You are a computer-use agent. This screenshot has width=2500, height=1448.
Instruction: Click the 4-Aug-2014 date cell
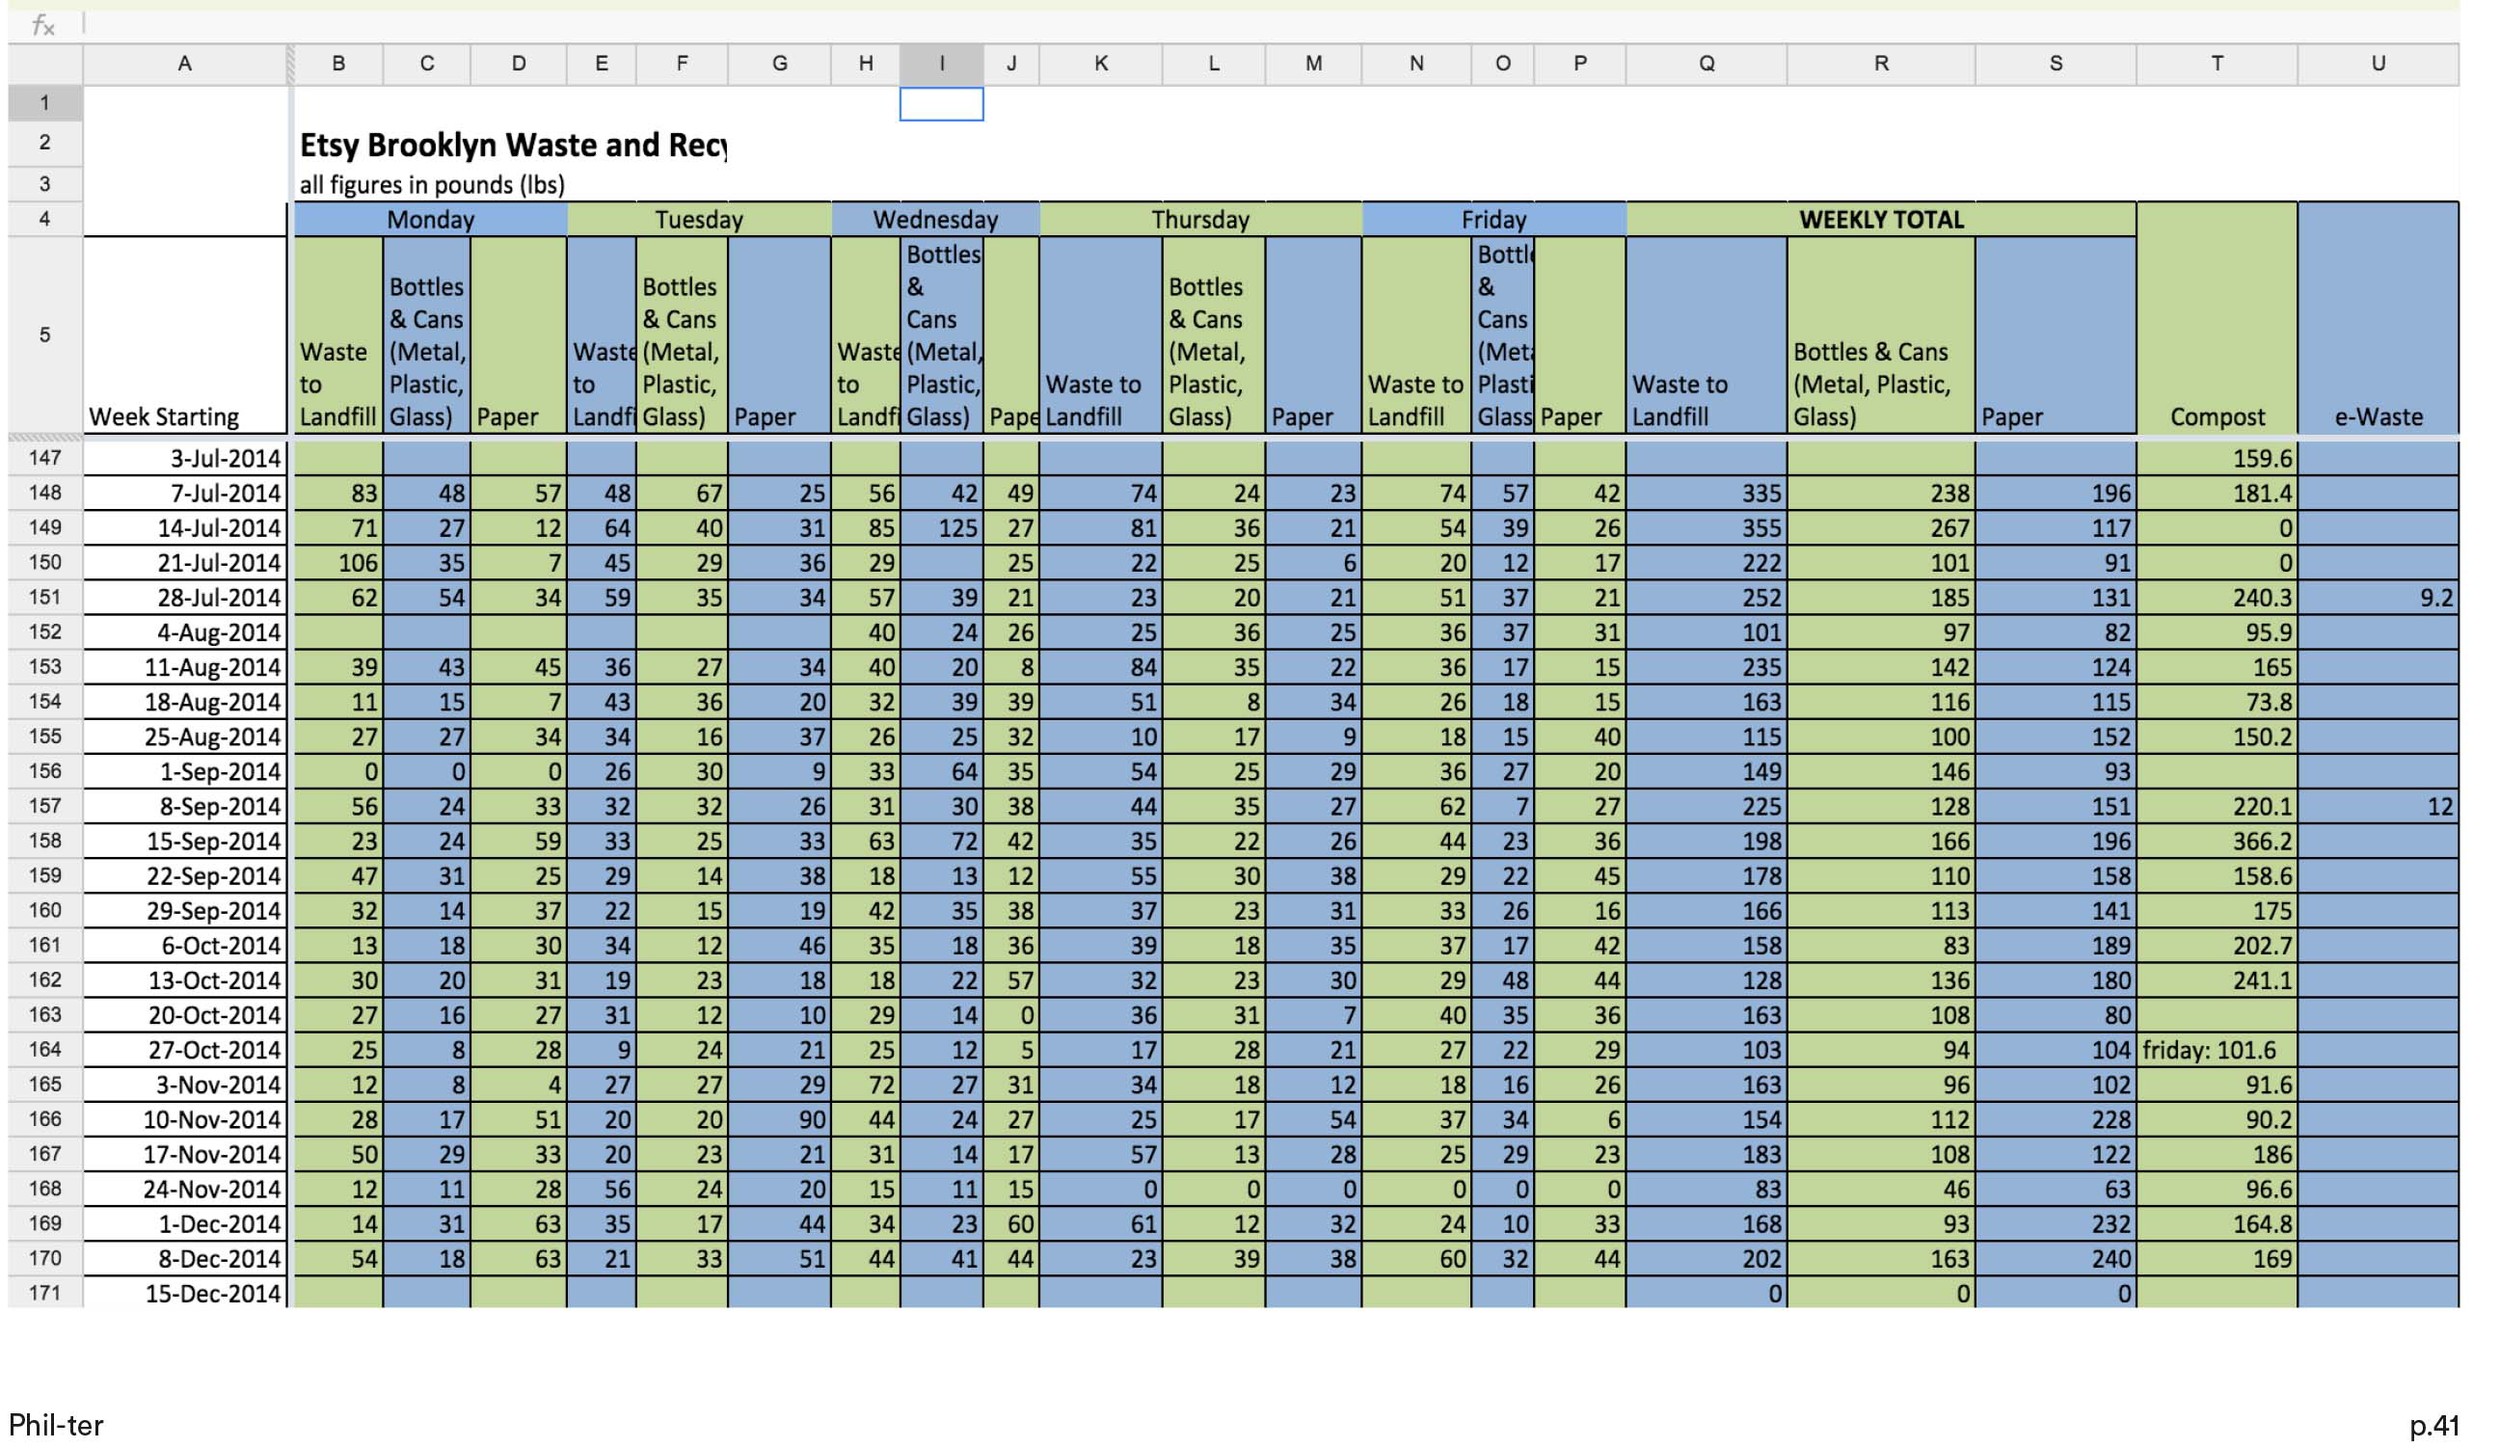pyautogui.click(x=185, y=632)
